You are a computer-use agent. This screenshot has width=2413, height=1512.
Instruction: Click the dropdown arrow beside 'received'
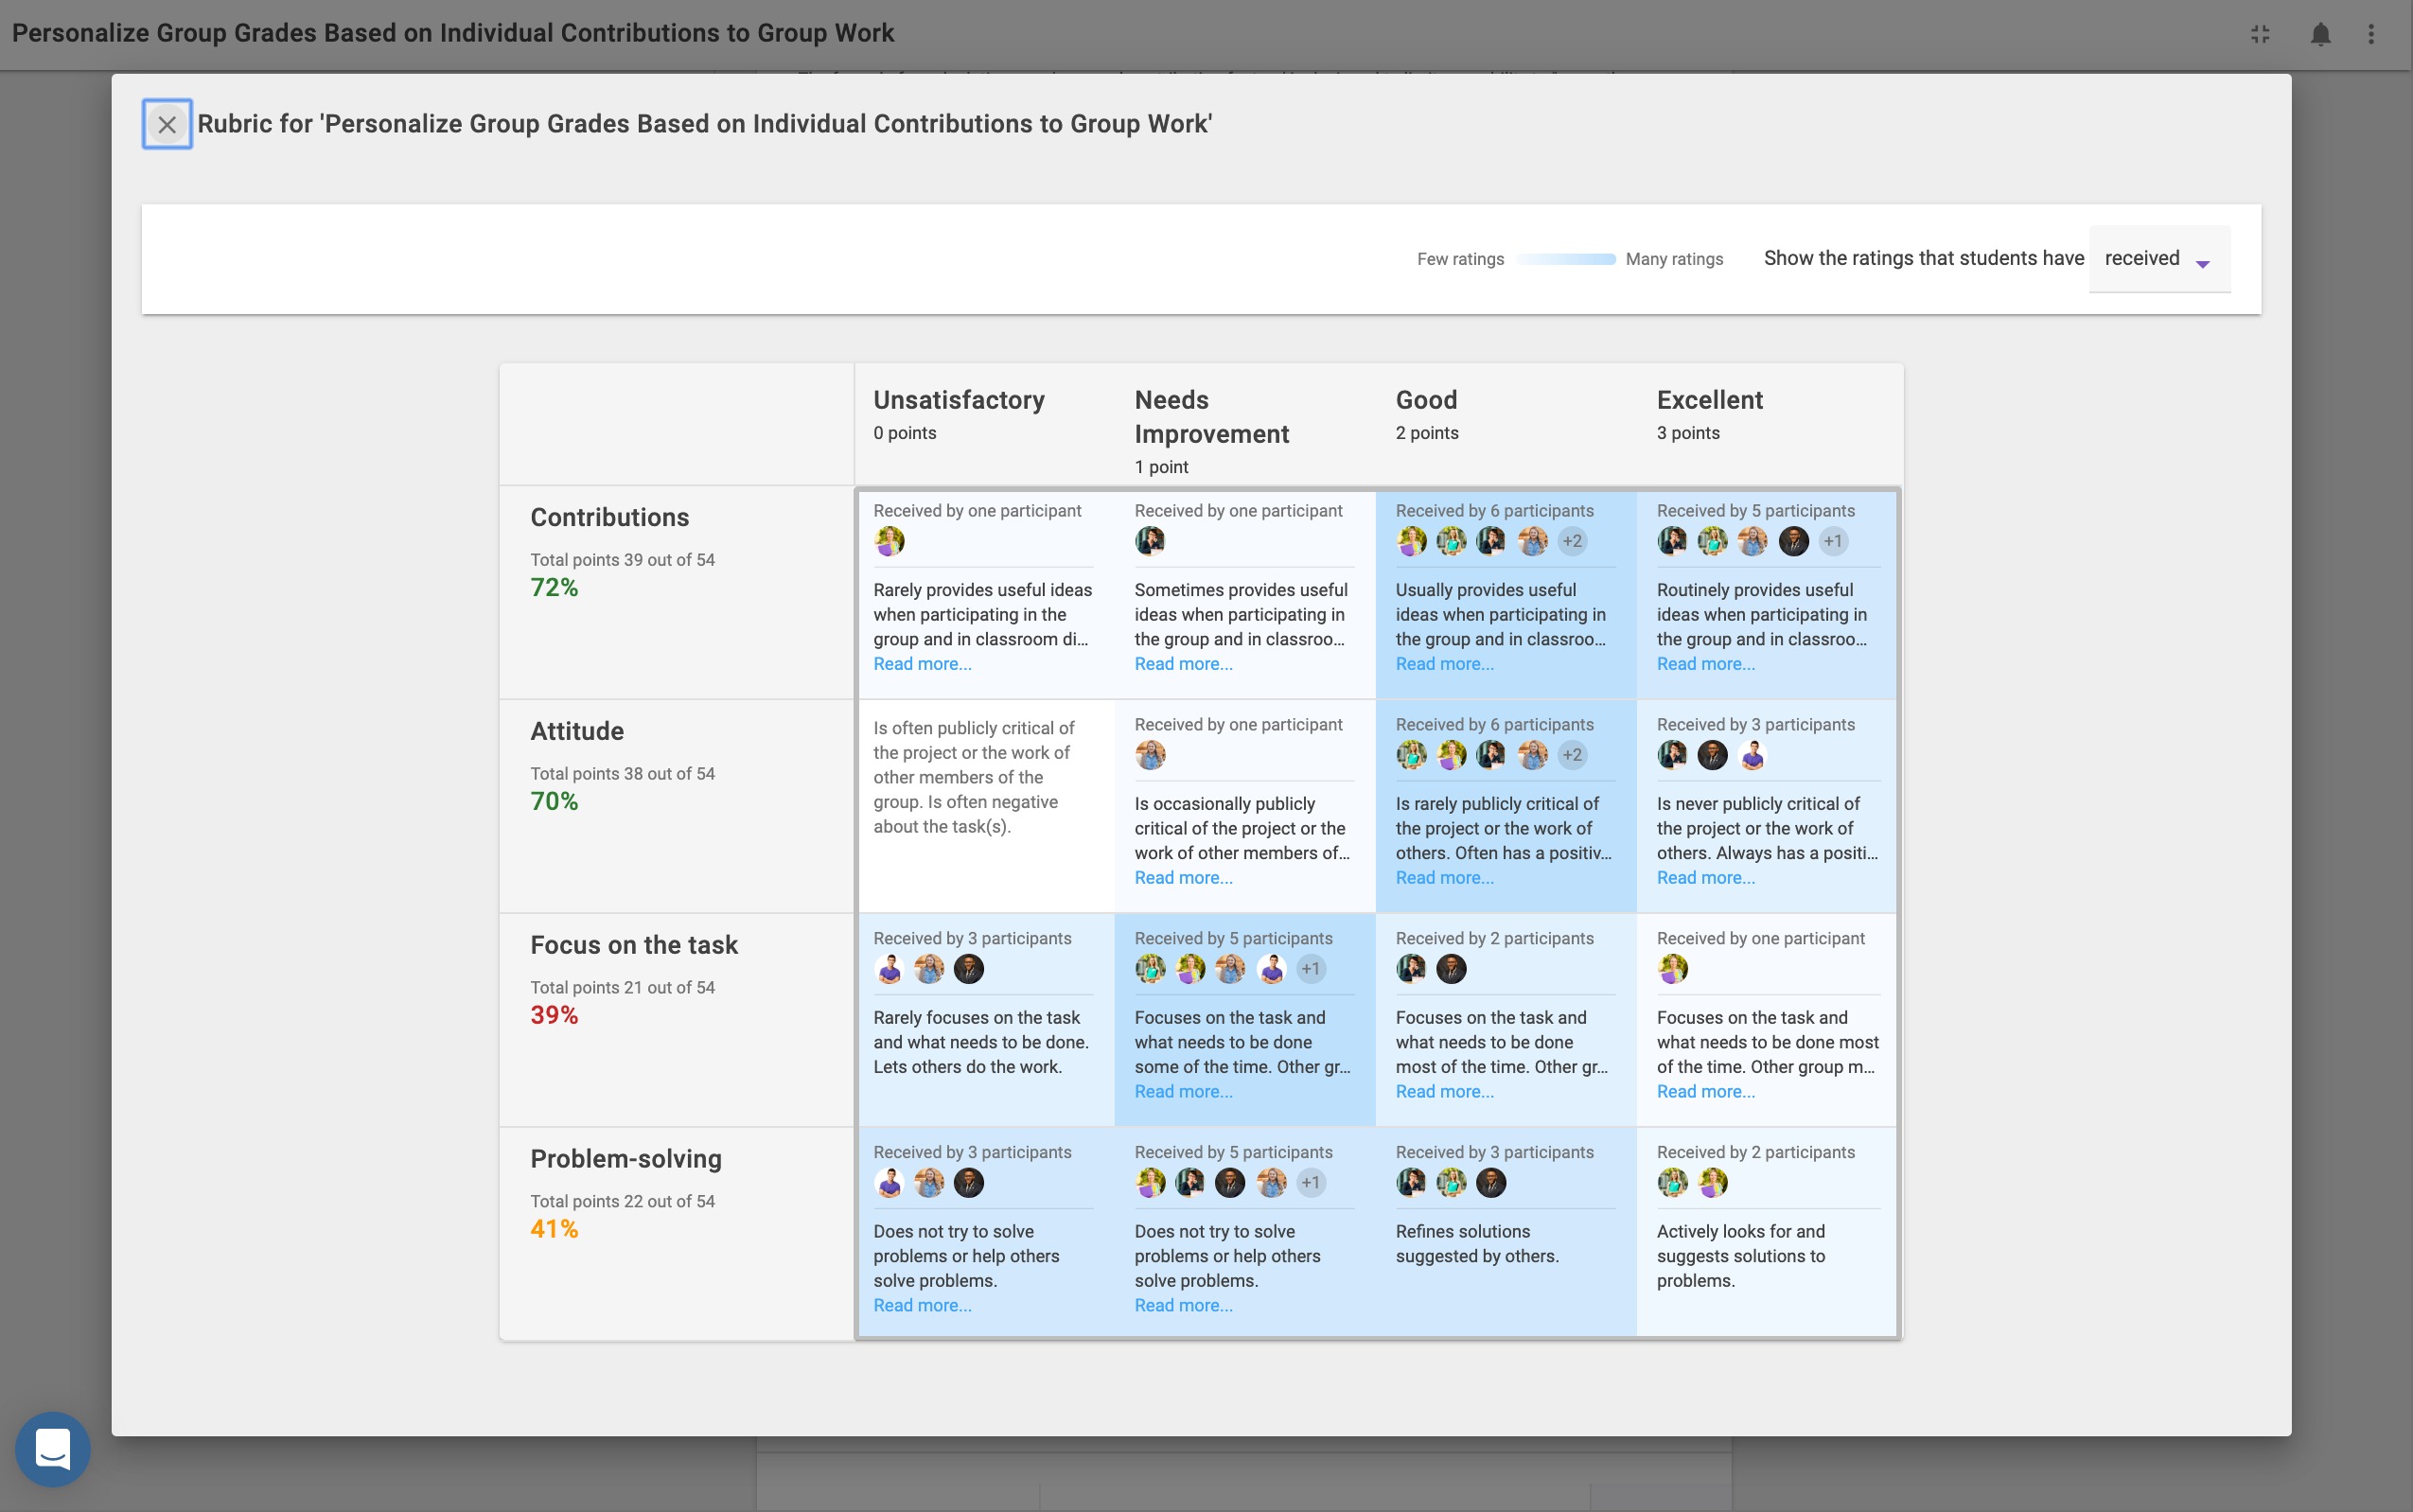click(x=2202, y=264)
